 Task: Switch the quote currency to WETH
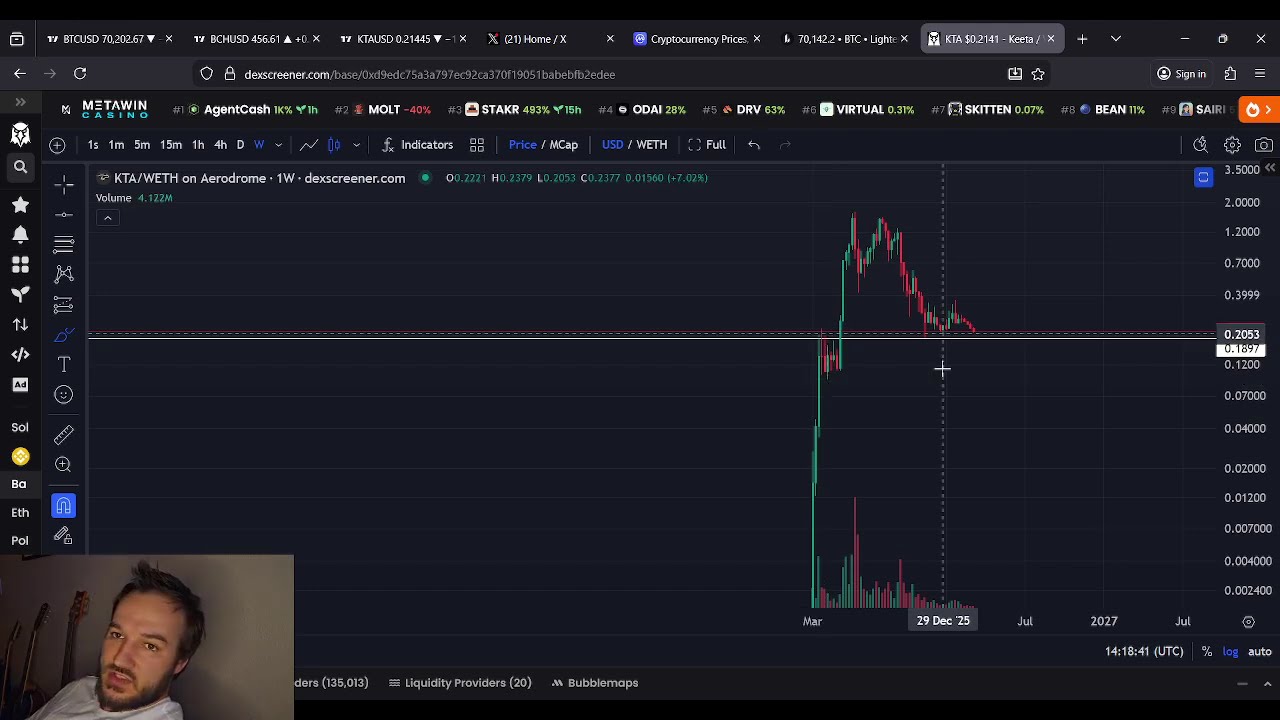pyautogui.click(x=651, y=145)
